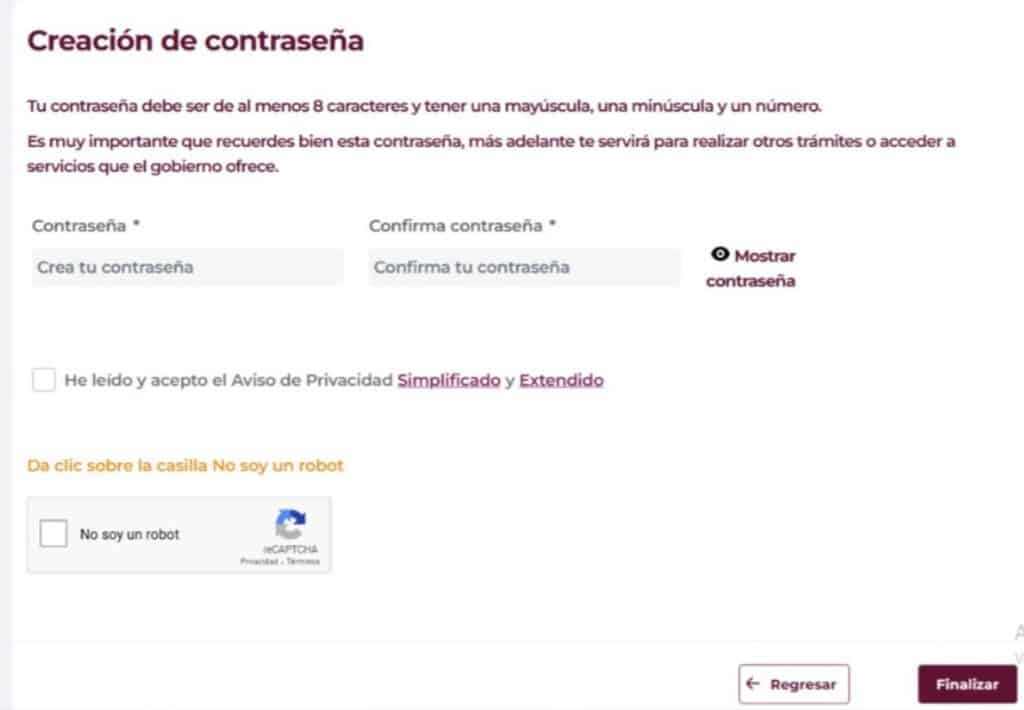The width and height of the screenshot is (1024, 710).
Task: Open the reCAPTCHA Privacidad link
Action: [x=258, y=562]
